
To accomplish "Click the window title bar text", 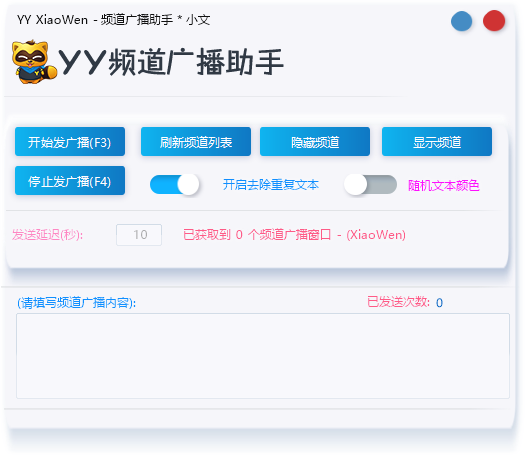I will [114, 20].
